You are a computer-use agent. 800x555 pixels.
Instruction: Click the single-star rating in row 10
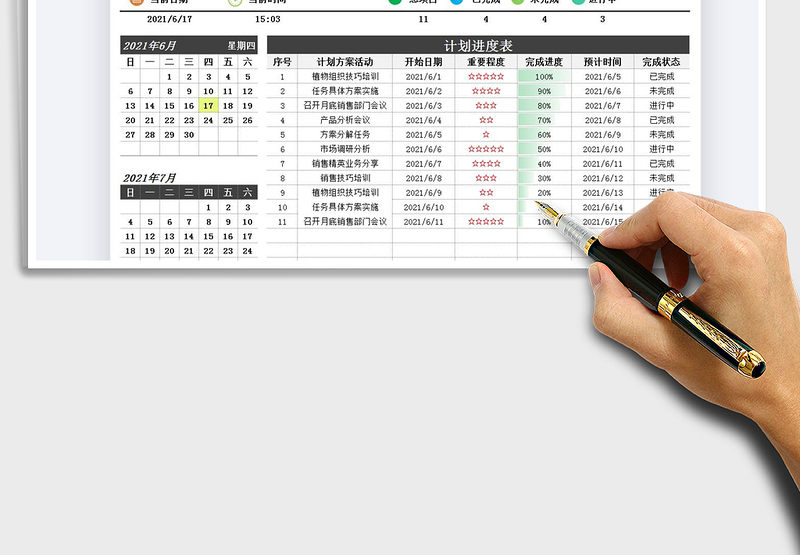pos(486,207)
